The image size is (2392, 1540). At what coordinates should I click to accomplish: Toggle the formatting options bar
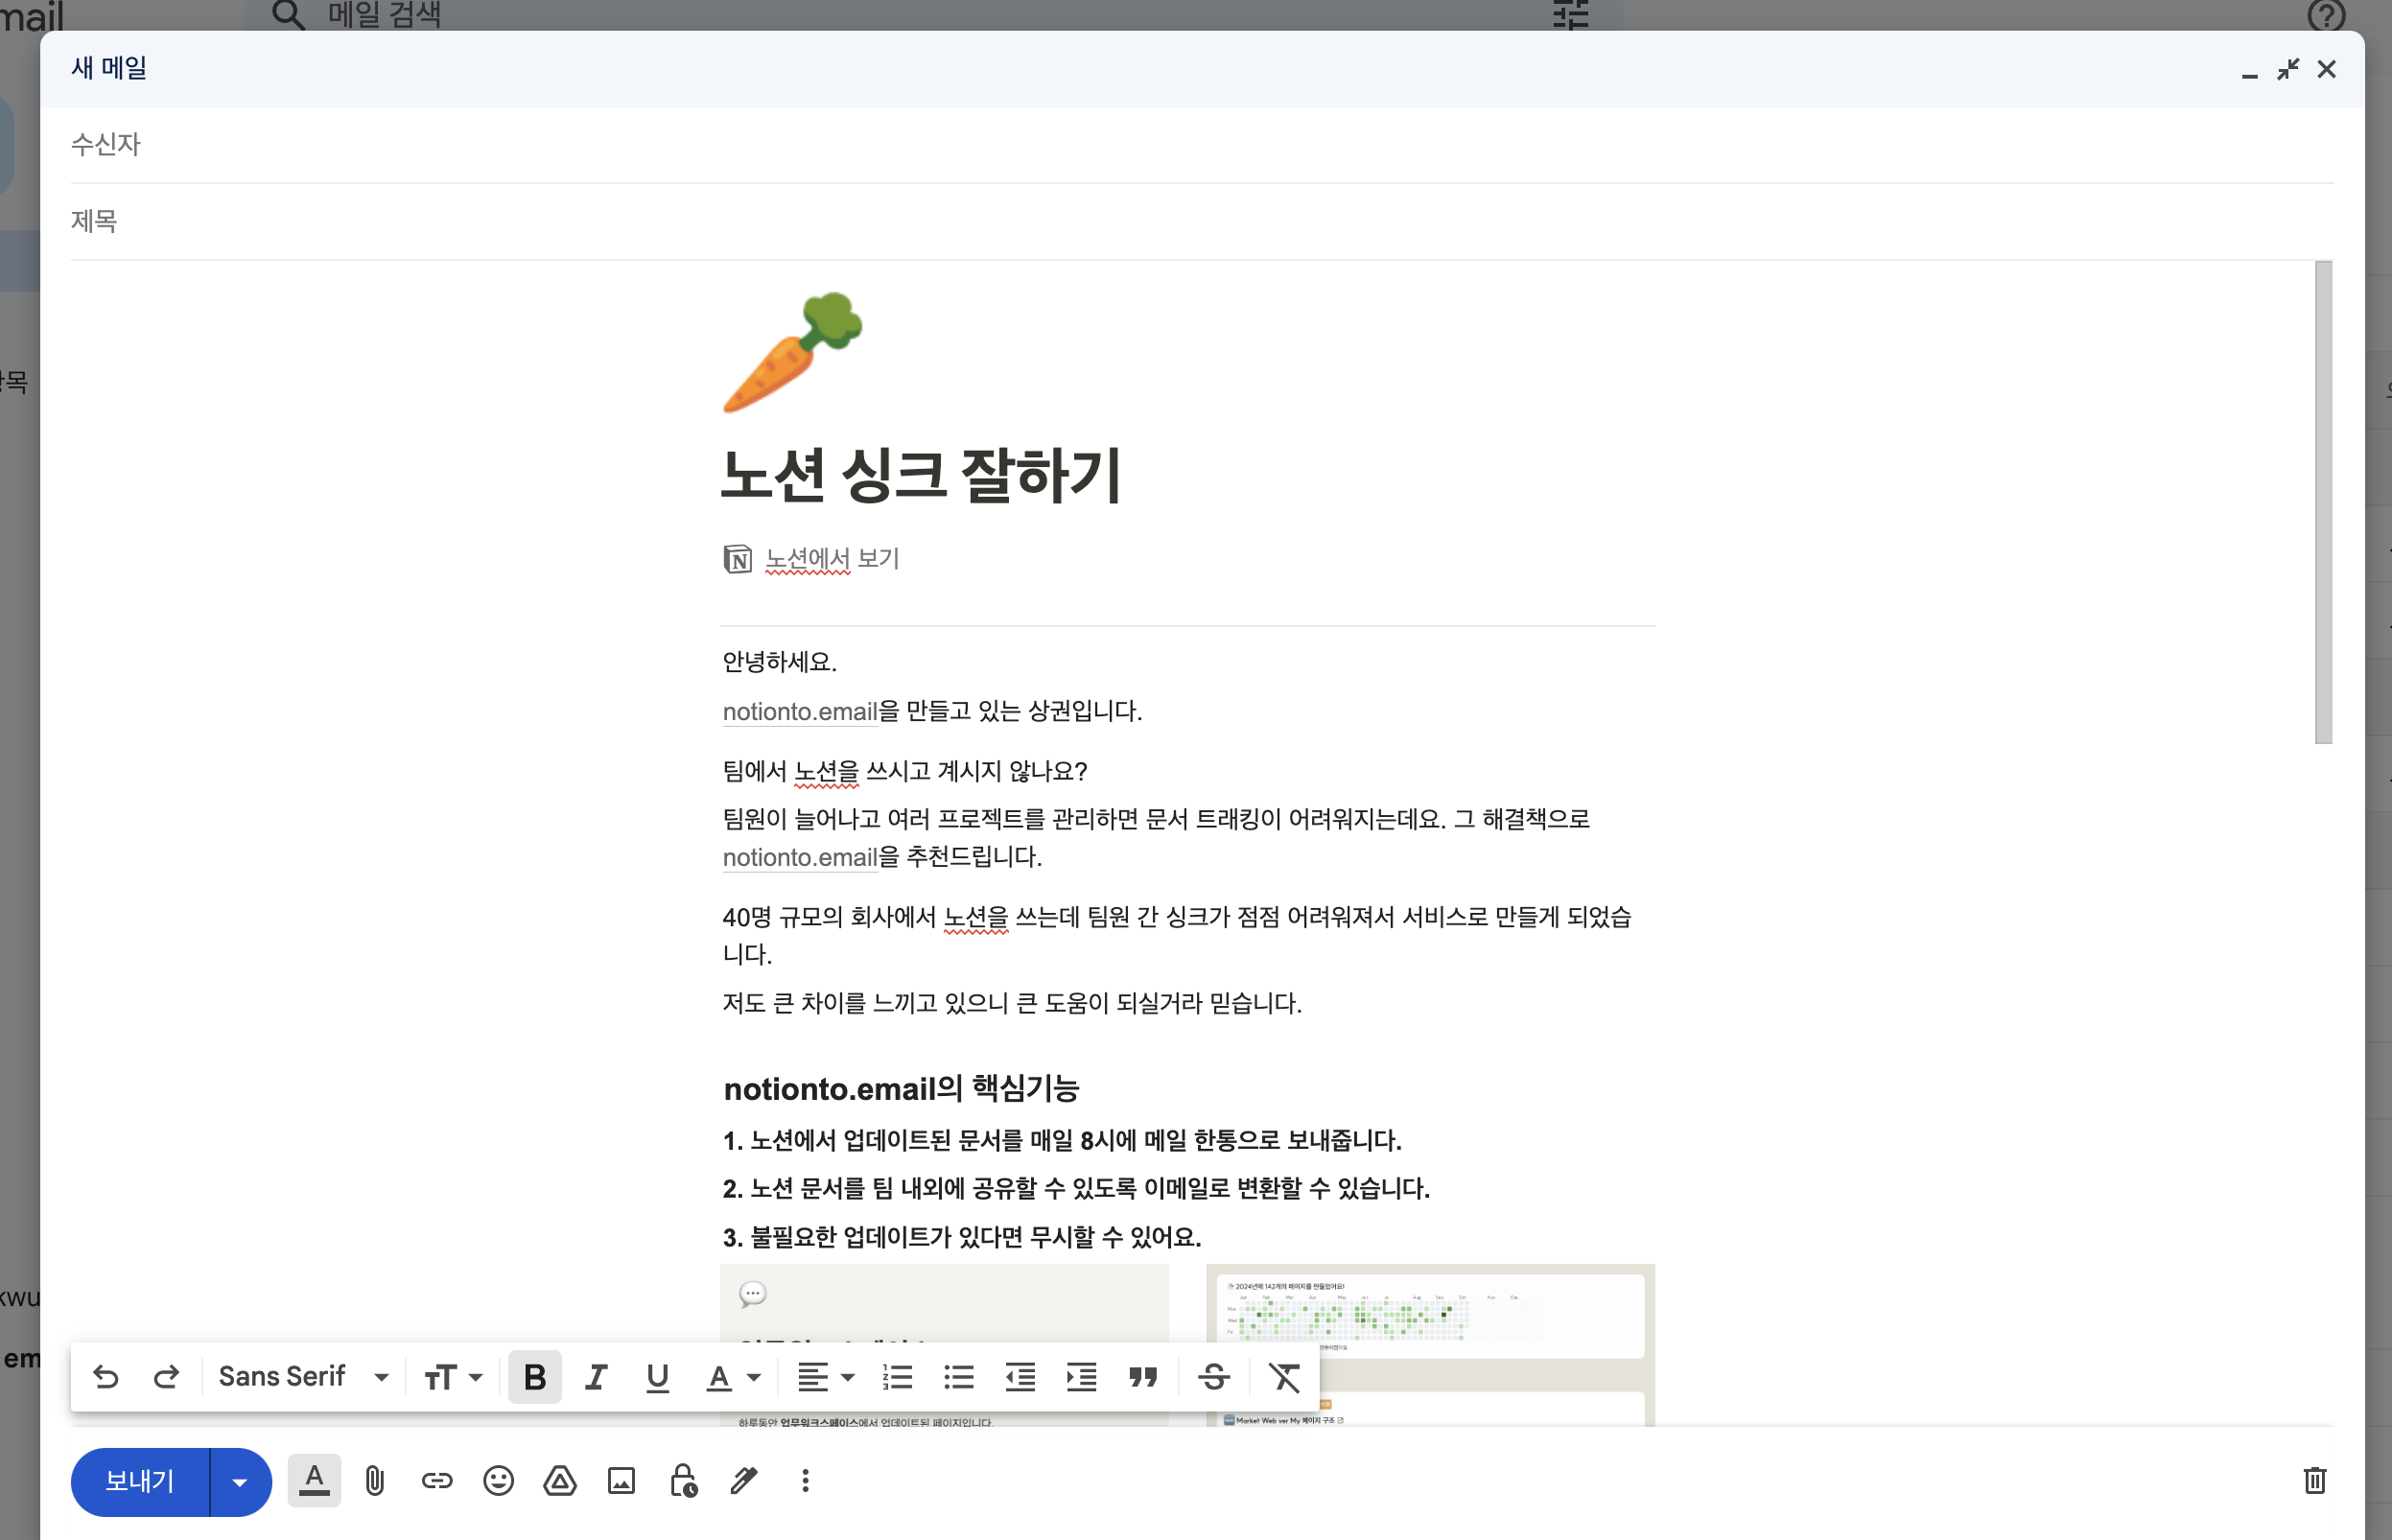pos(314,1480)
